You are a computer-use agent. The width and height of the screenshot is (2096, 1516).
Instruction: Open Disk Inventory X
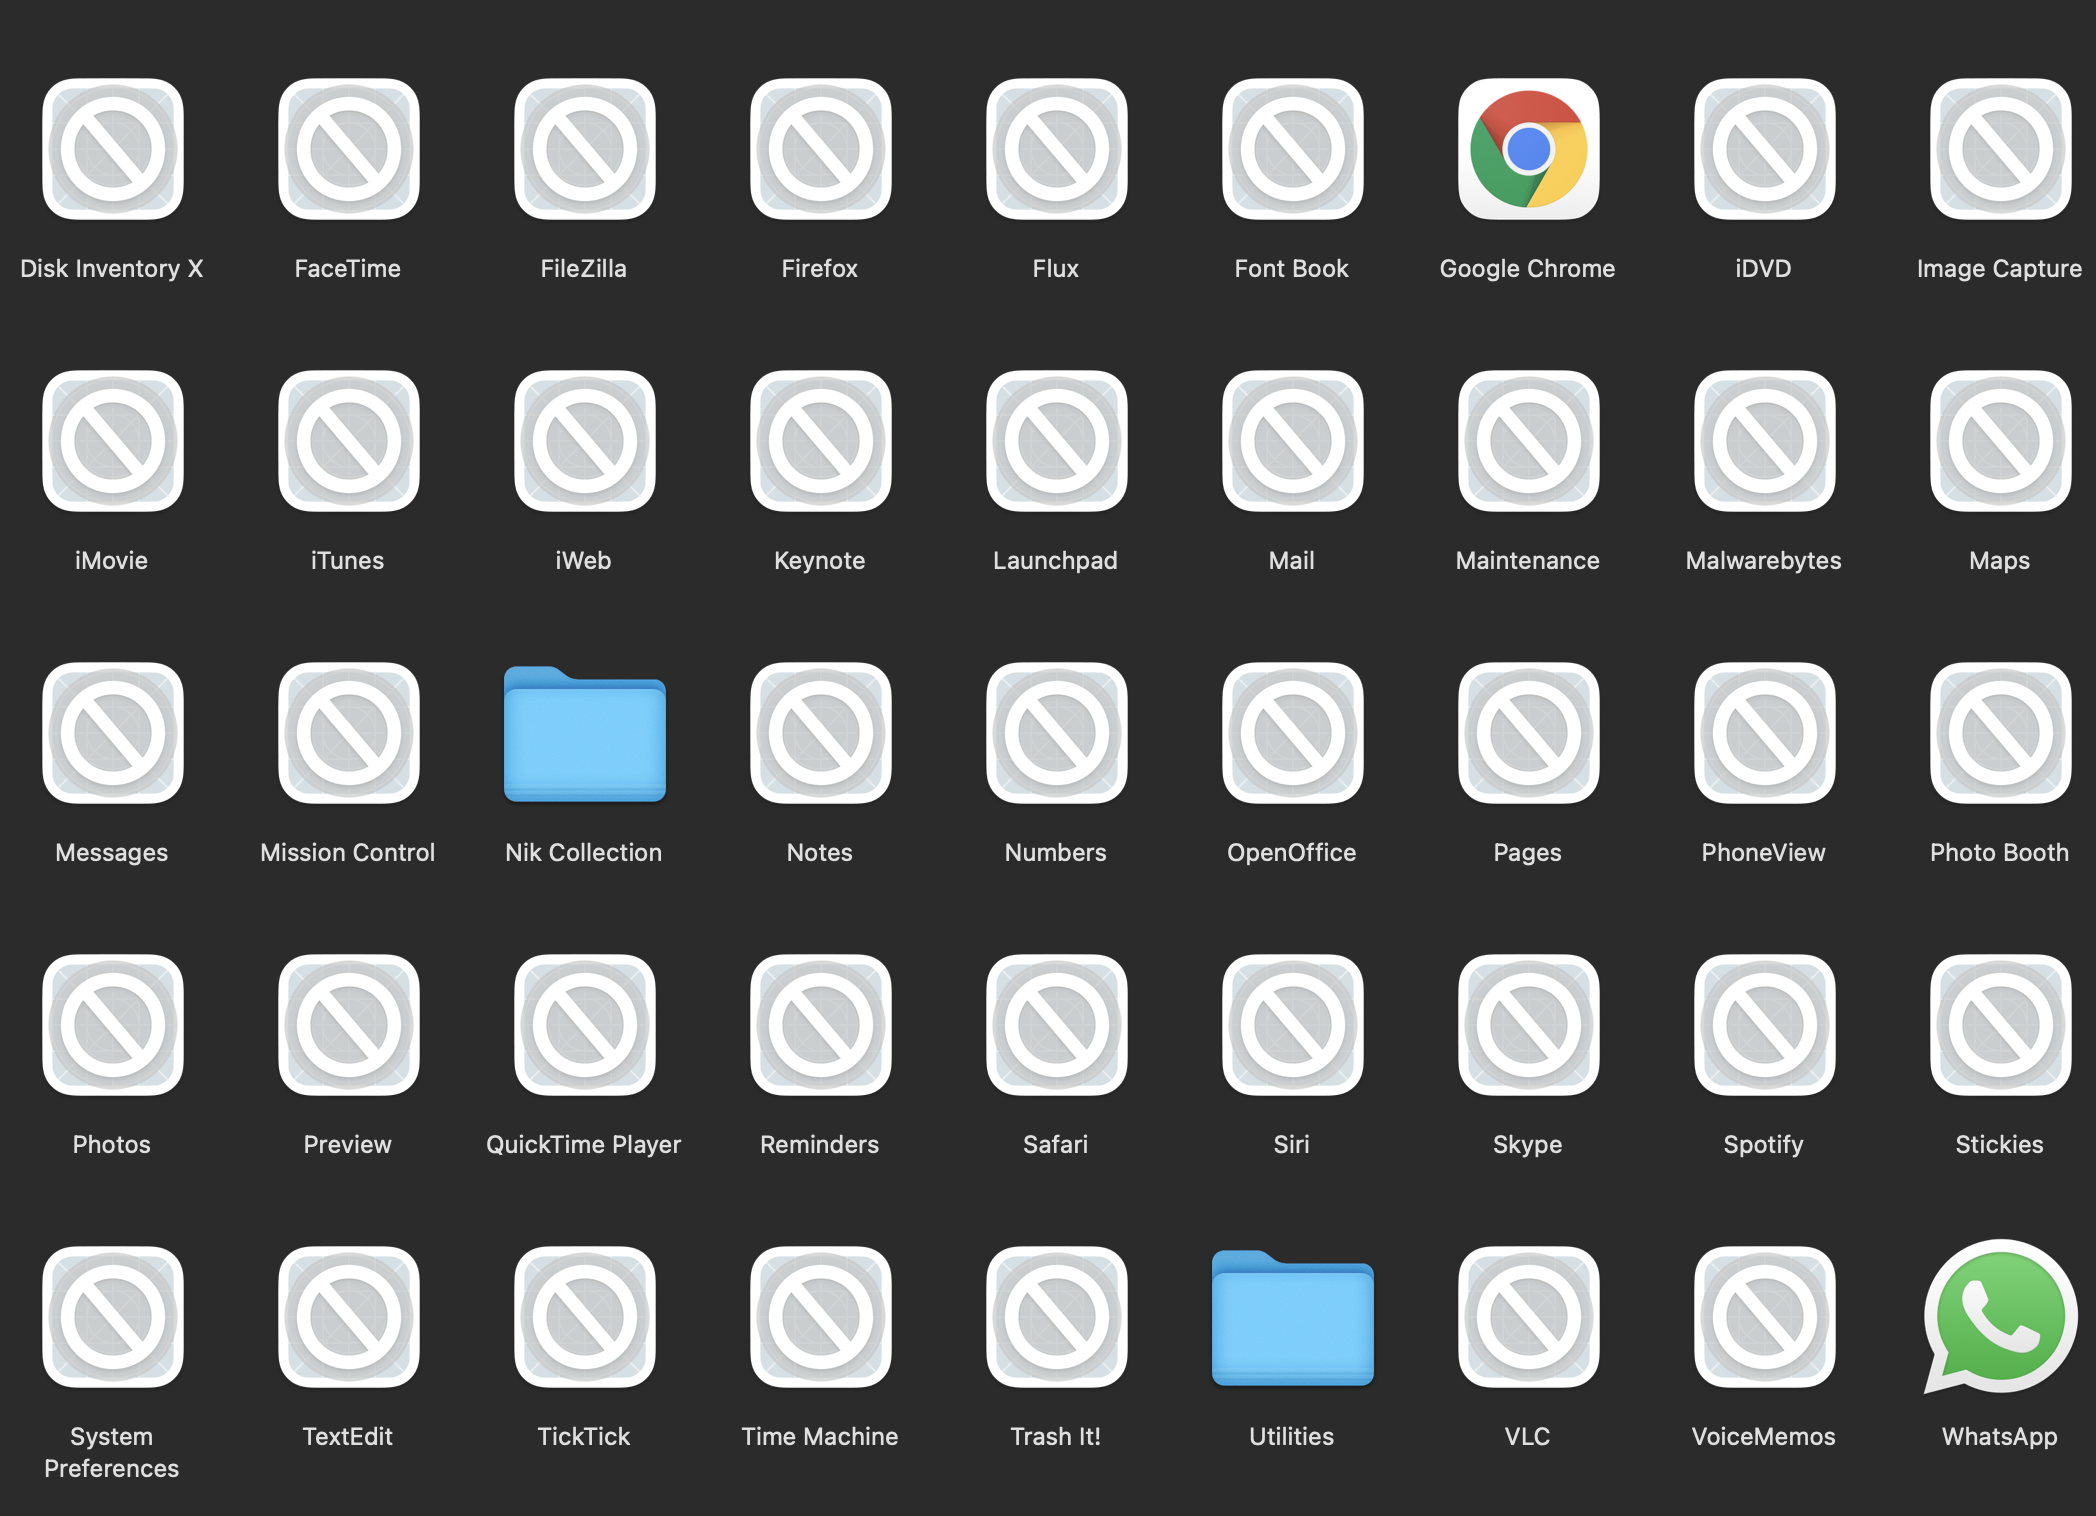[112, 150]
